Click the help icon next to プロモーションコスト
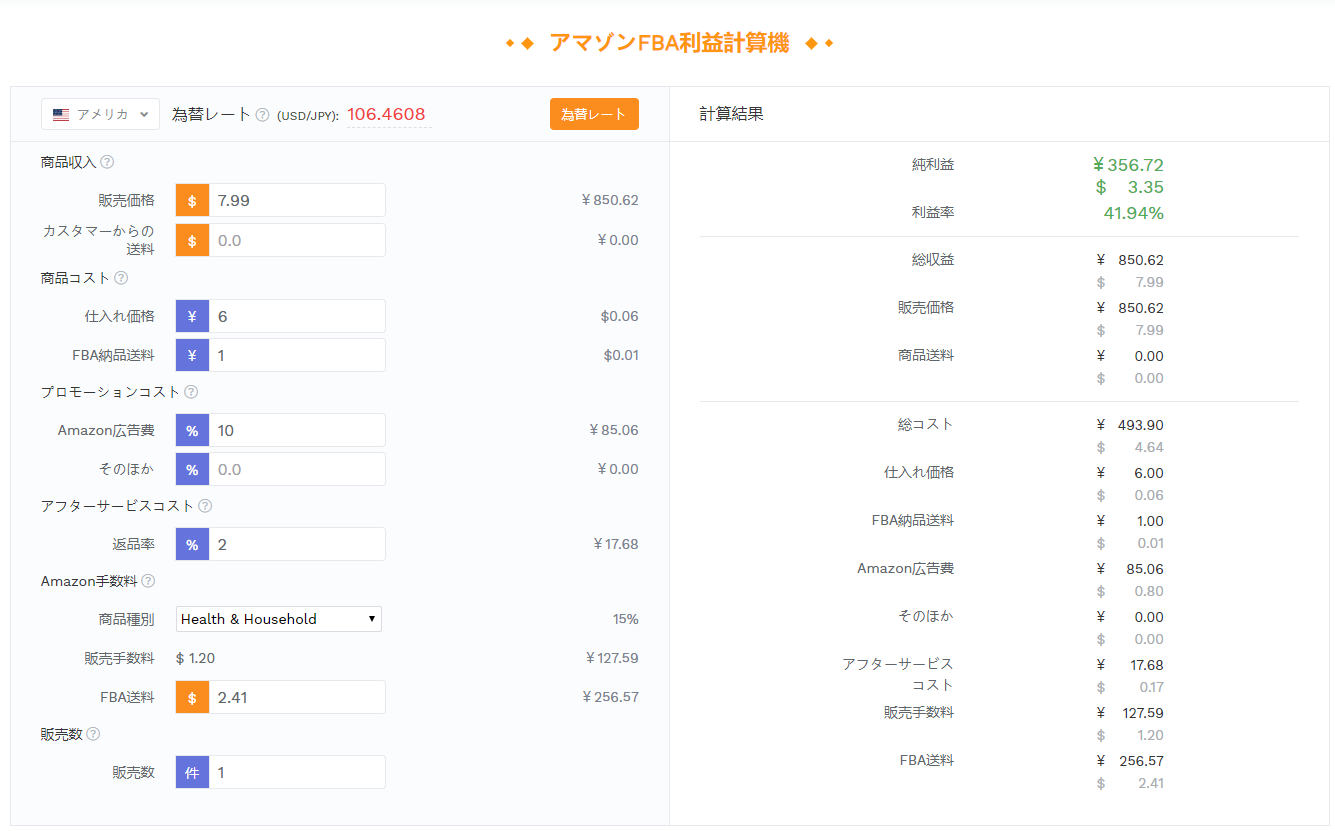Screen dimensions: 1335x831 tap(191, 392)
